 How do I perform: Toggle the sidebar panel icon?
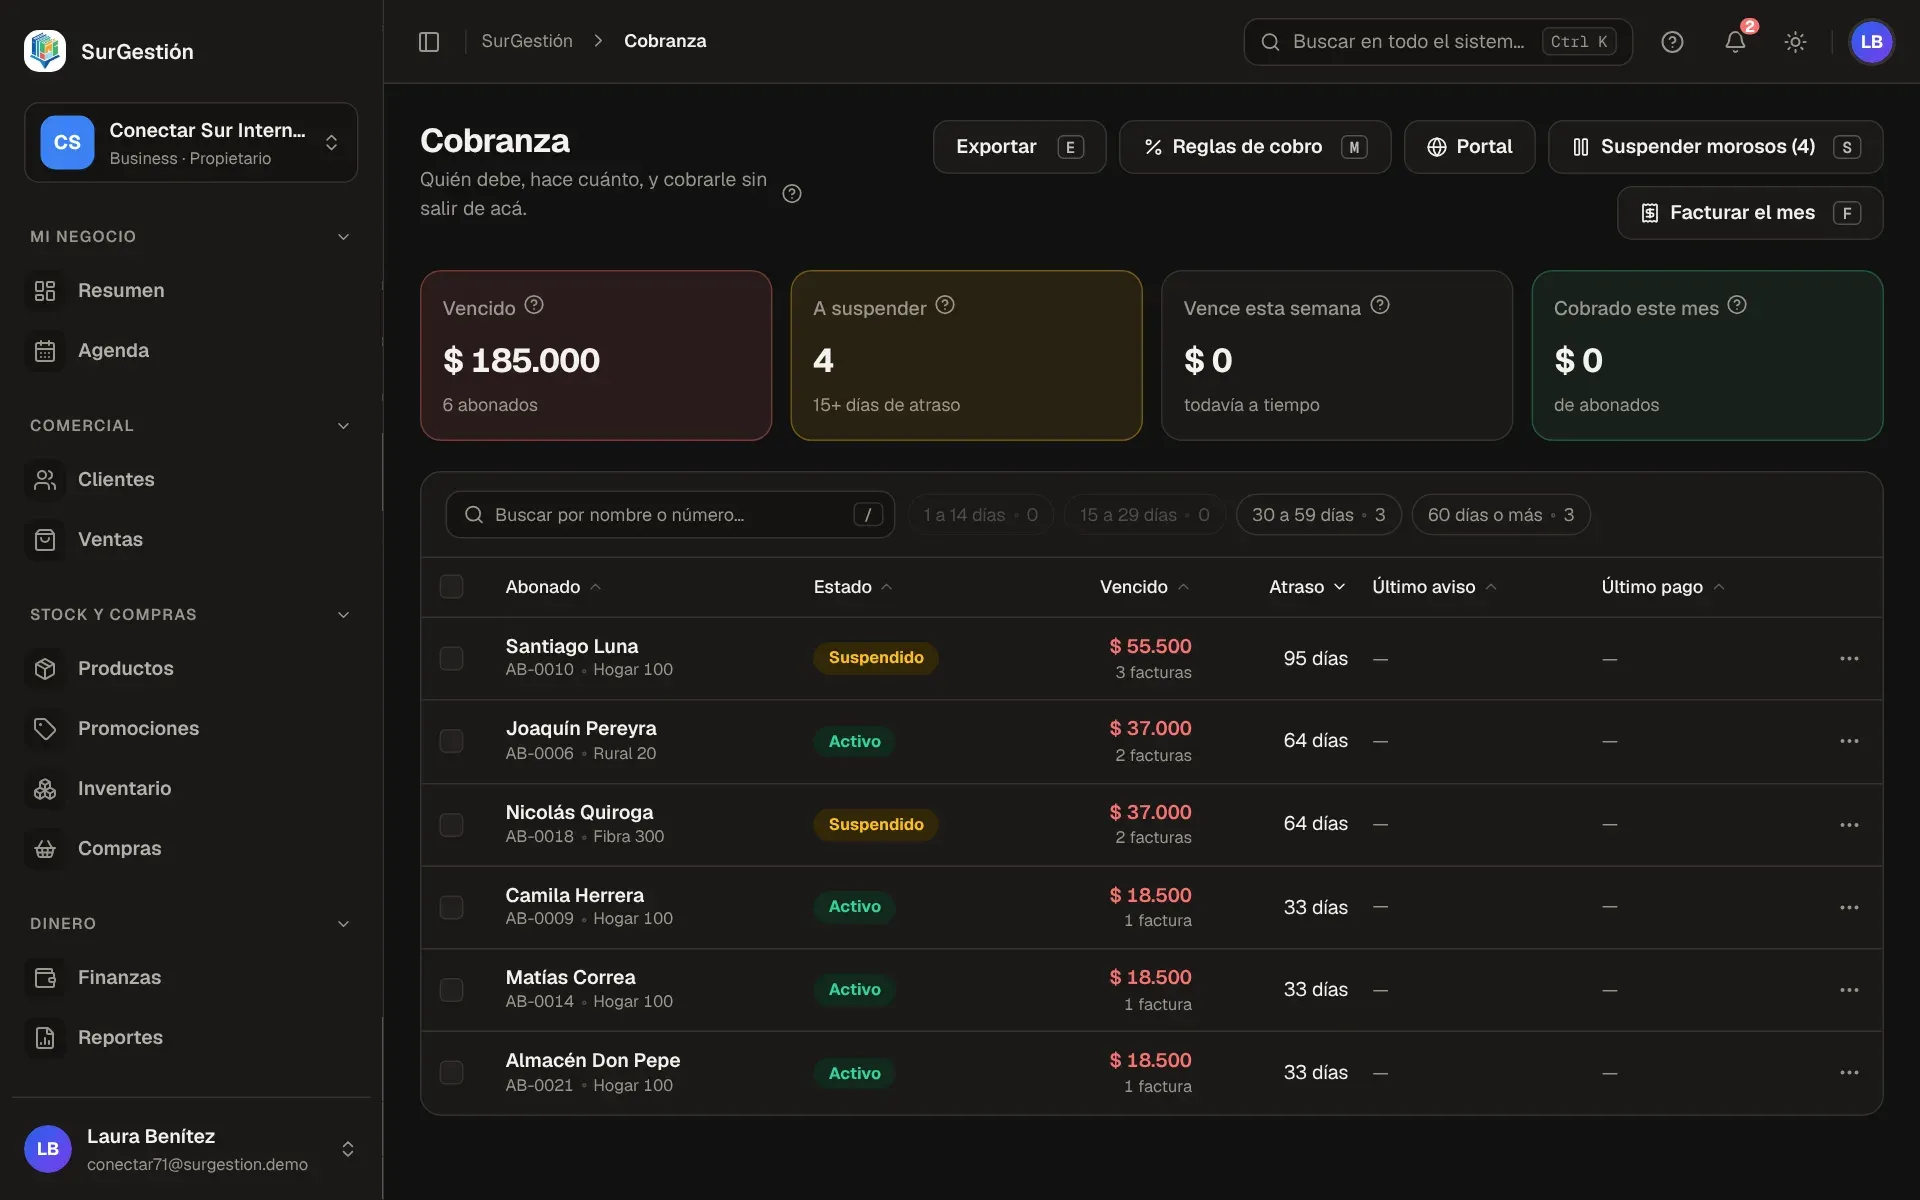[429, 42]
